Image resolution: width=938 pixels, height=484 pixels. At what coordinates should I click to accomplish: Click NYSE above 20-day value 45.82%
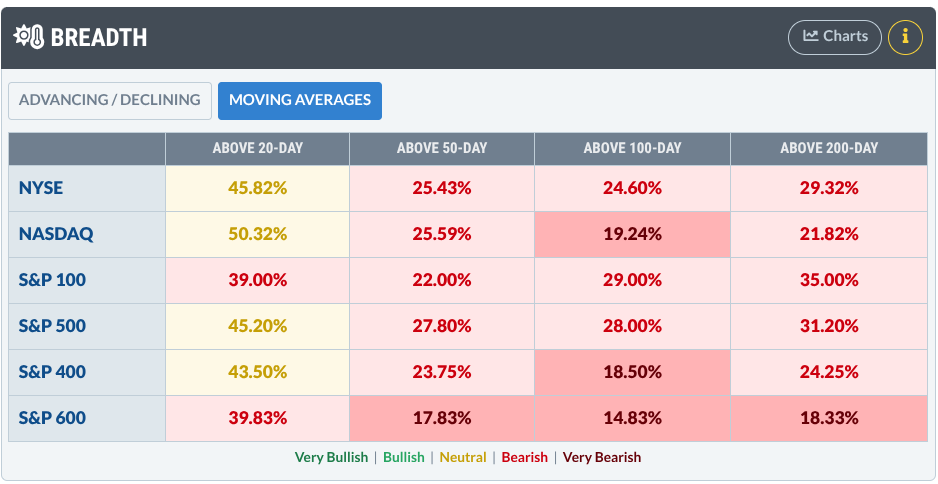click(257, 188)
